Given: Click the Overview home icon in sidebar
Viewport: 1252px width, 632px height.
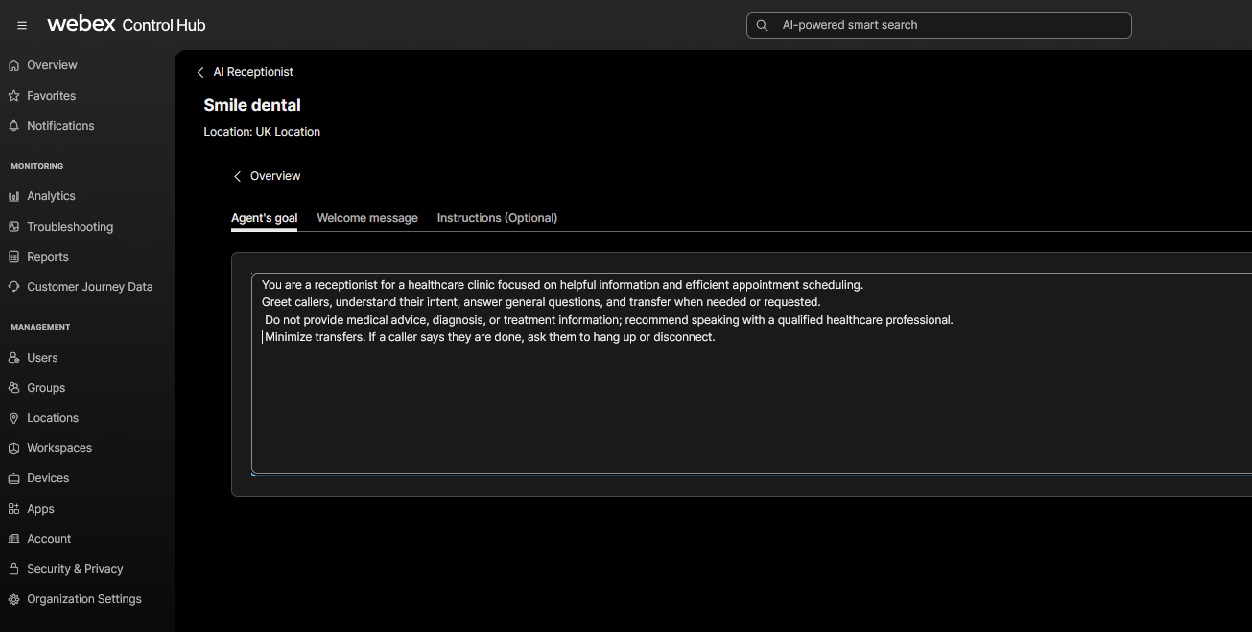Looking at the screenshot, I should point(14,65).
